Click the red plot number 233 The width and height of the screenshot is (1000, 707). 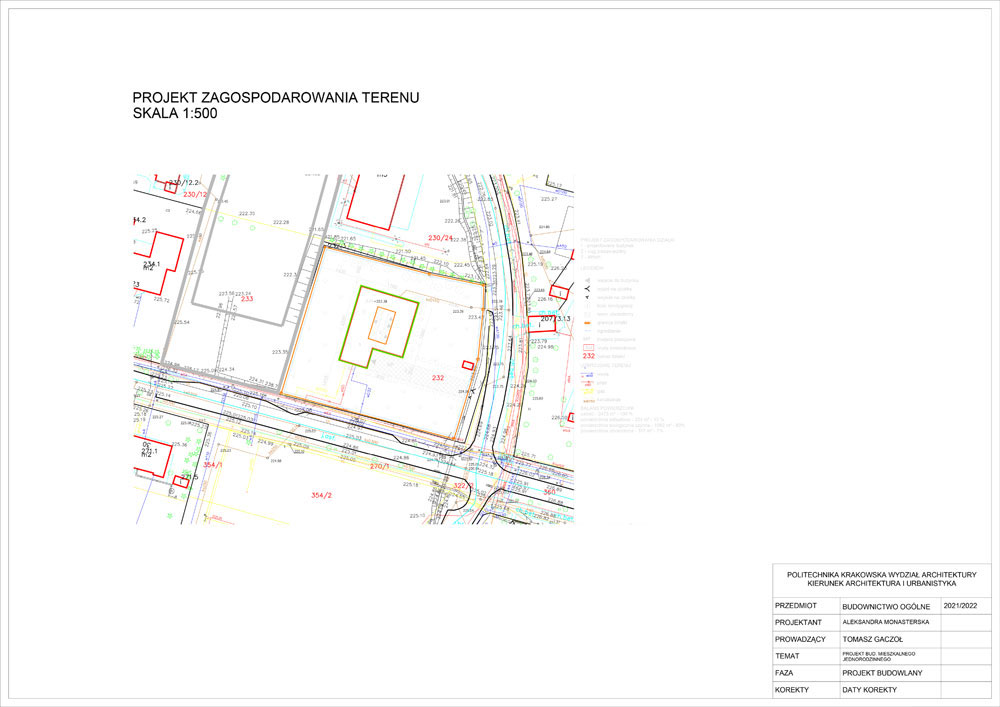pos(247,299)
